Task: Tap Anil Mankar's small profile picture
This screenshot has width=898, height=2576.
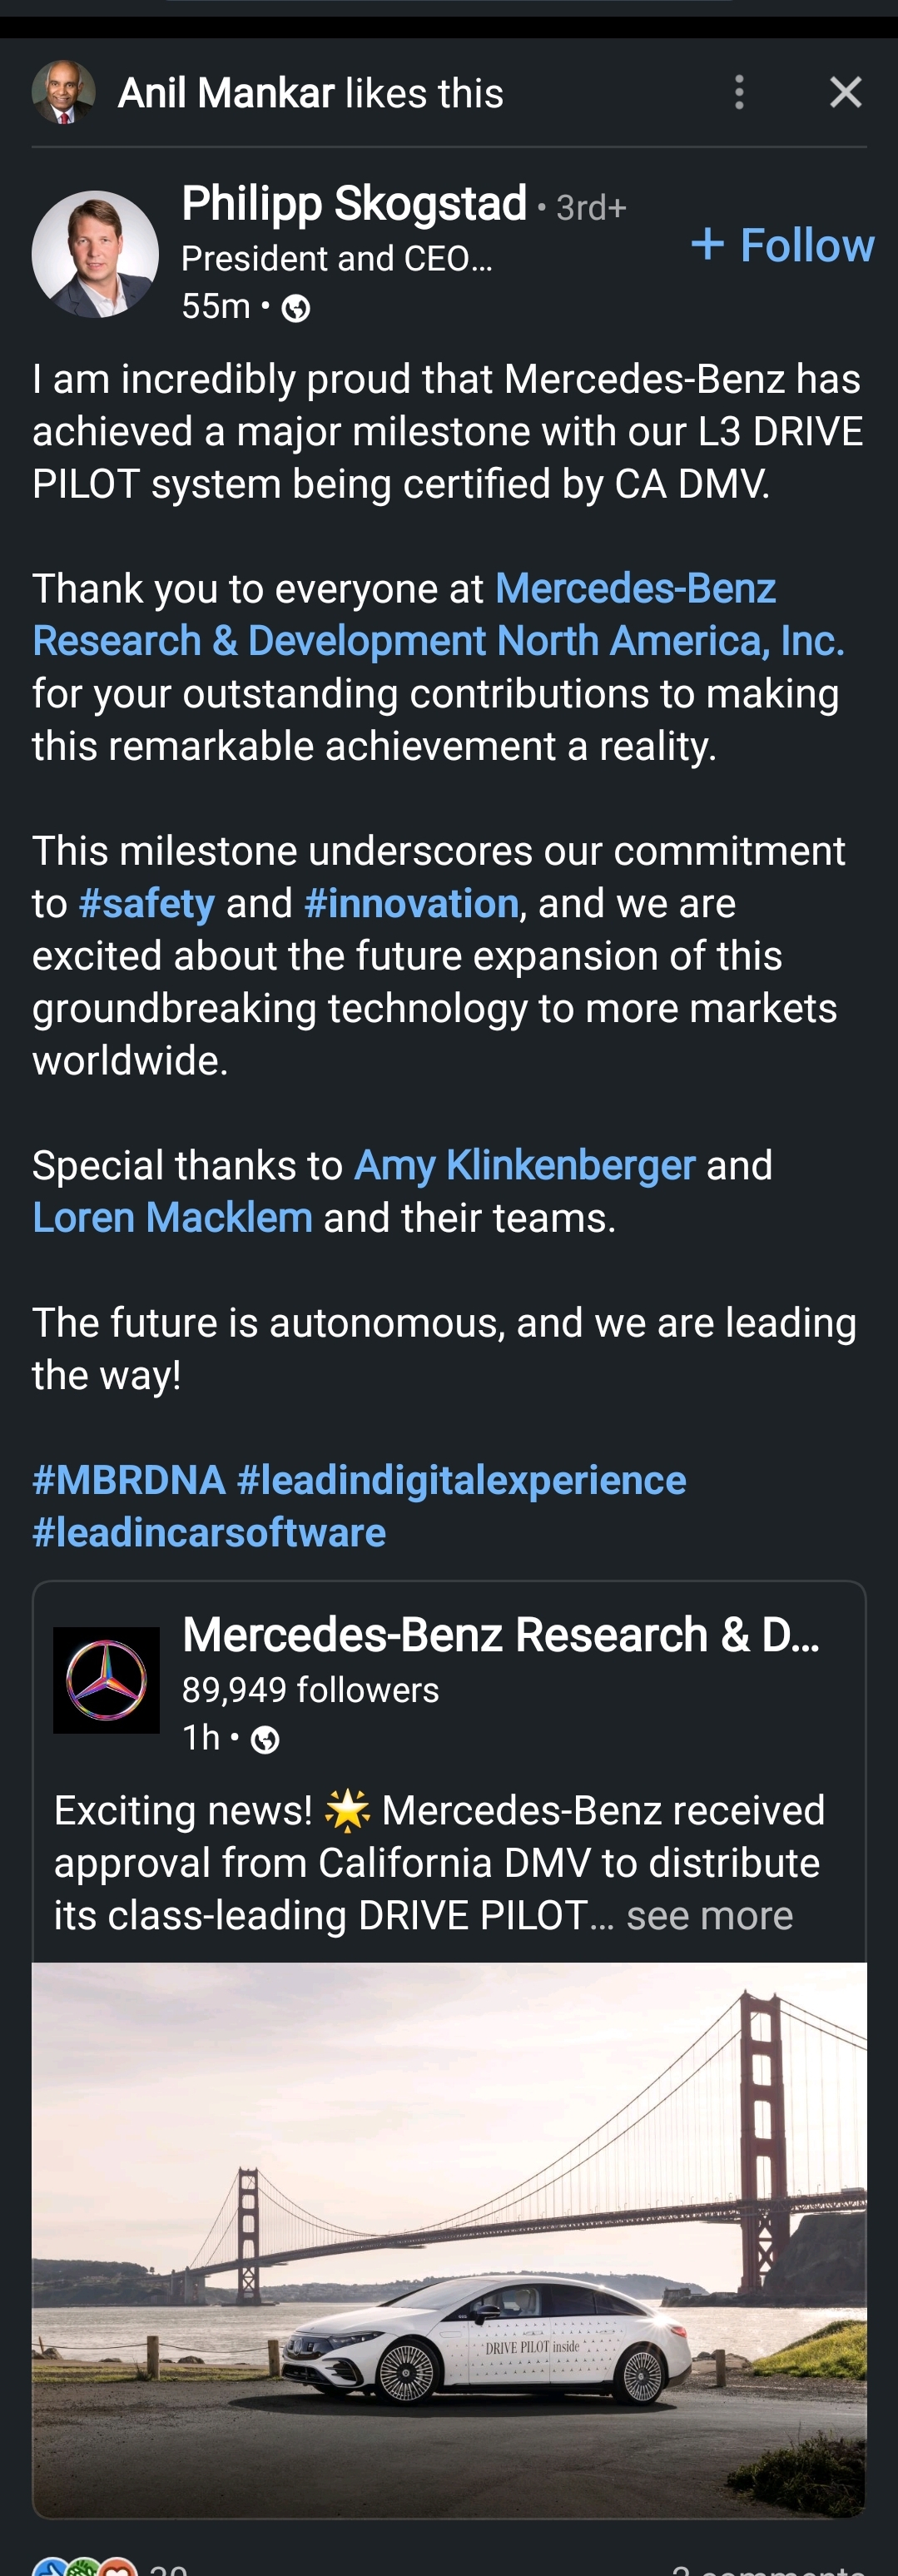Action: (63, 92)
